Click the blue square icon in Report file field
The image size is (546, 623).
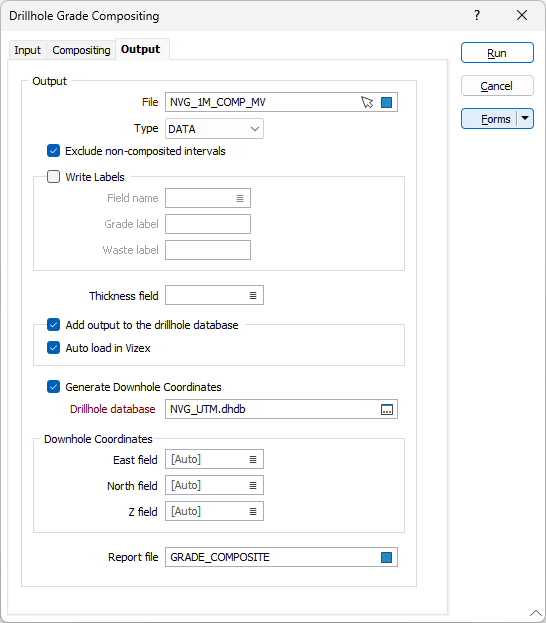click(386, 557)
